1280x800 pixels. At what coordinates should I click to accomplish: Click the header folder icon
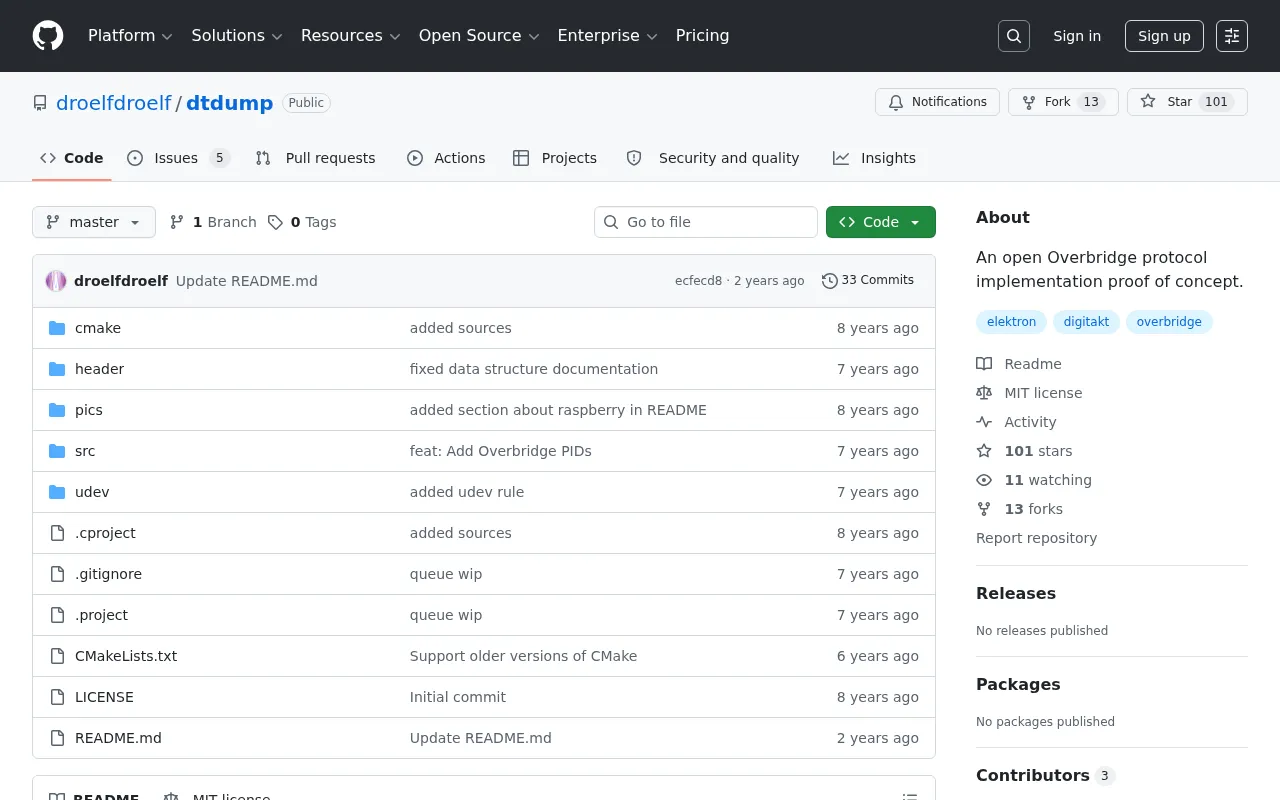[57, 369]
